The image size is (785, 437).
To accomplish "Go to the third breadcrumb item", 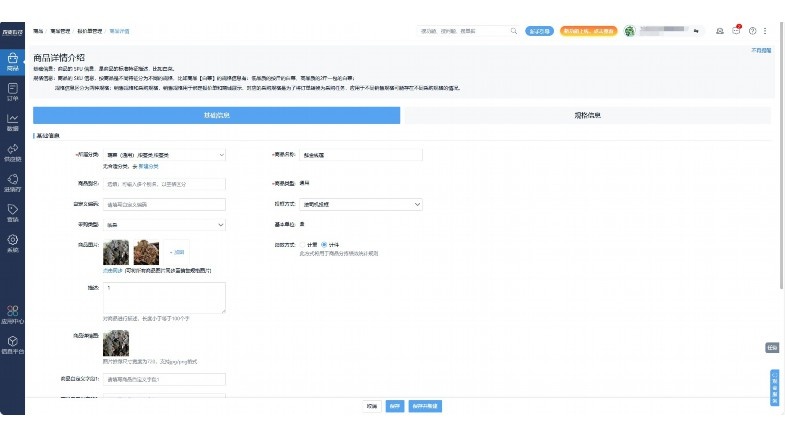I will coord(90,31).
